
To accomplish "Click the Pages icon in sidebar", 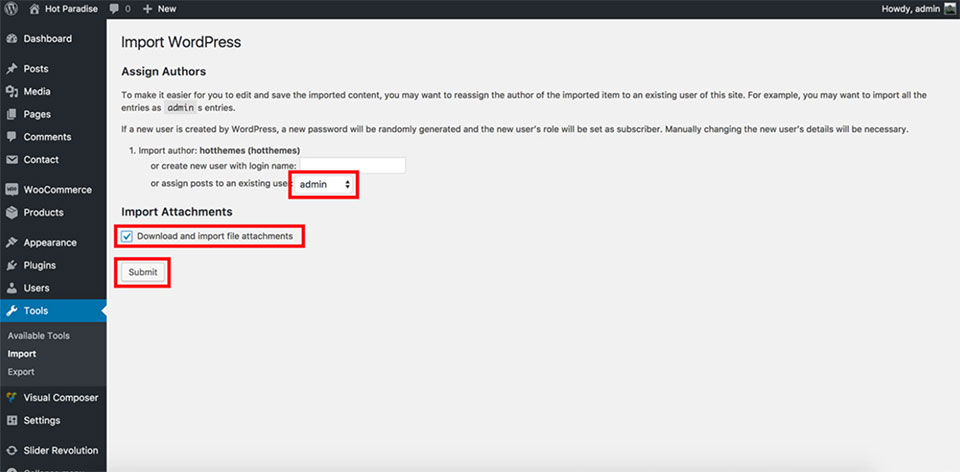I will pyautogui.click(x=12, y=114).
